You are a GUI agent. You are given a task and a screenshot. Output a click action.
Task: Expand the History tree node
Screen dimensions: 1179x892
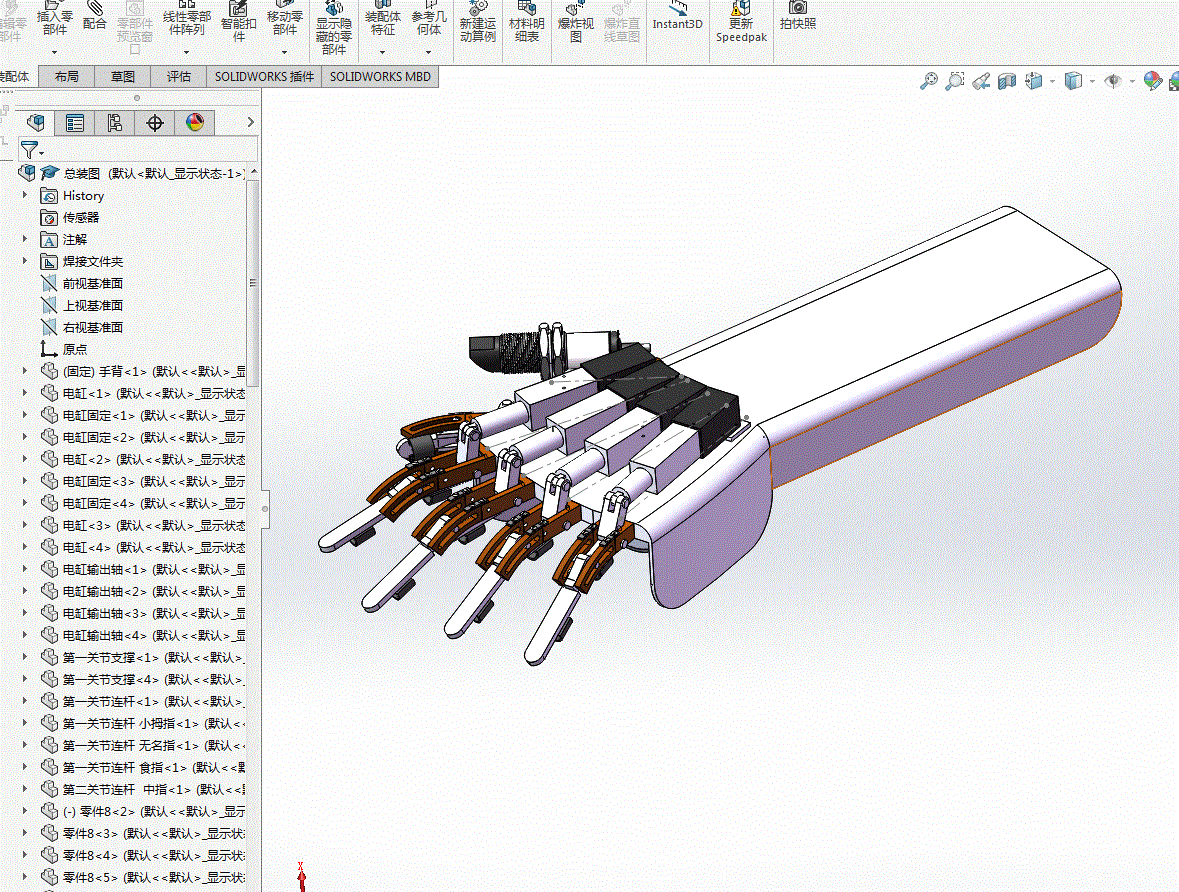pyautogui.click(x=25, y=196)
